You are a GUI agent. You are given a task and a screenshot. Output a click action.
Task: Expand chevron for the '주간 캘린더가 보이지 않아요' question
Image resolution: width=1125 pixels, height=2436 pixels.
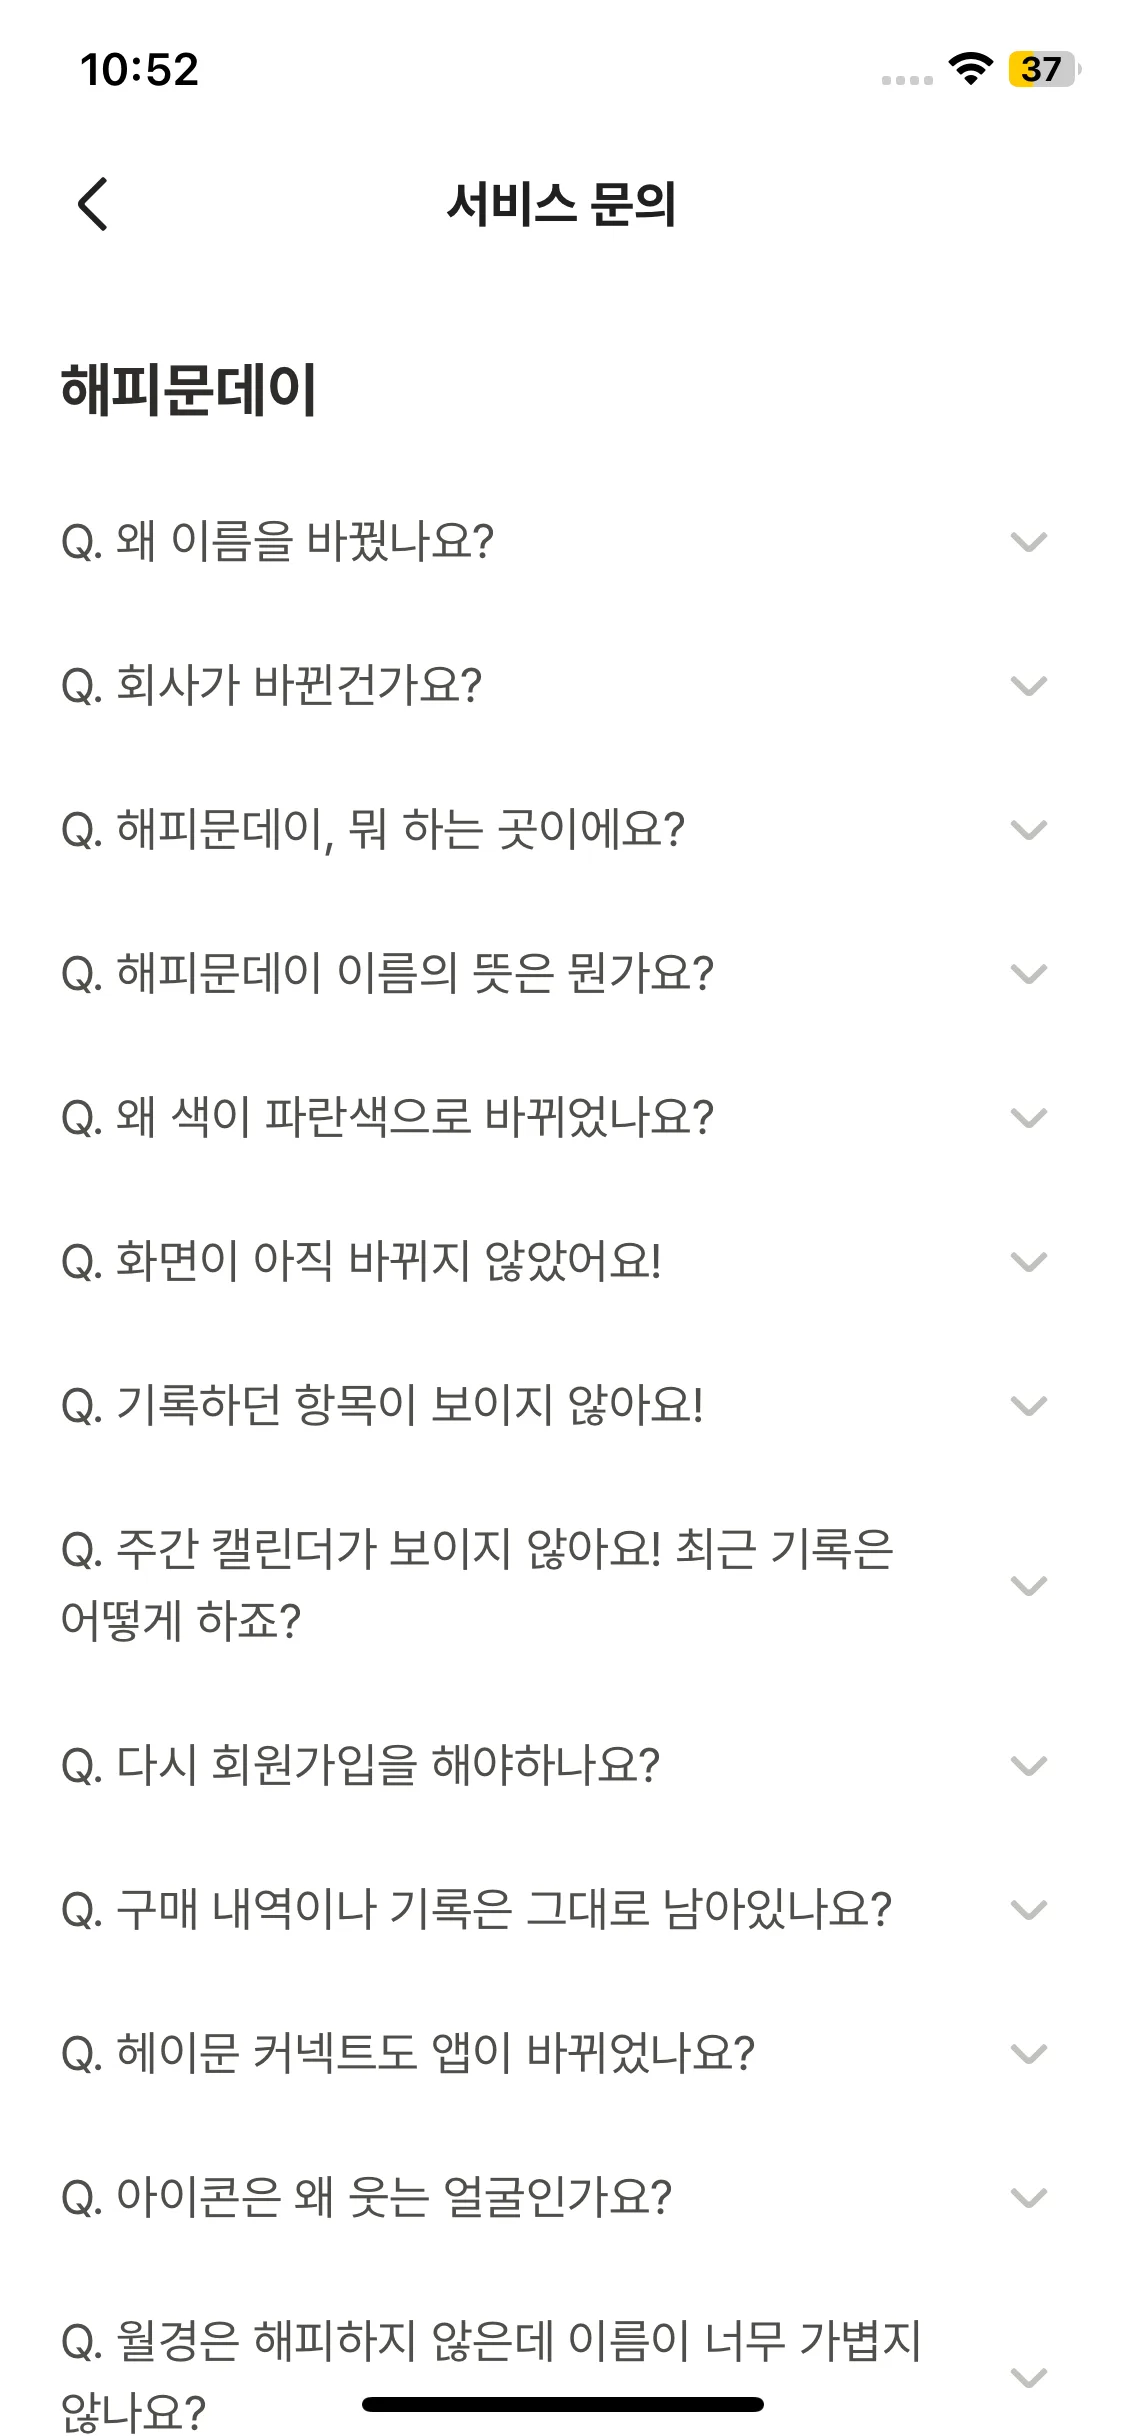pos(1028,1586)
